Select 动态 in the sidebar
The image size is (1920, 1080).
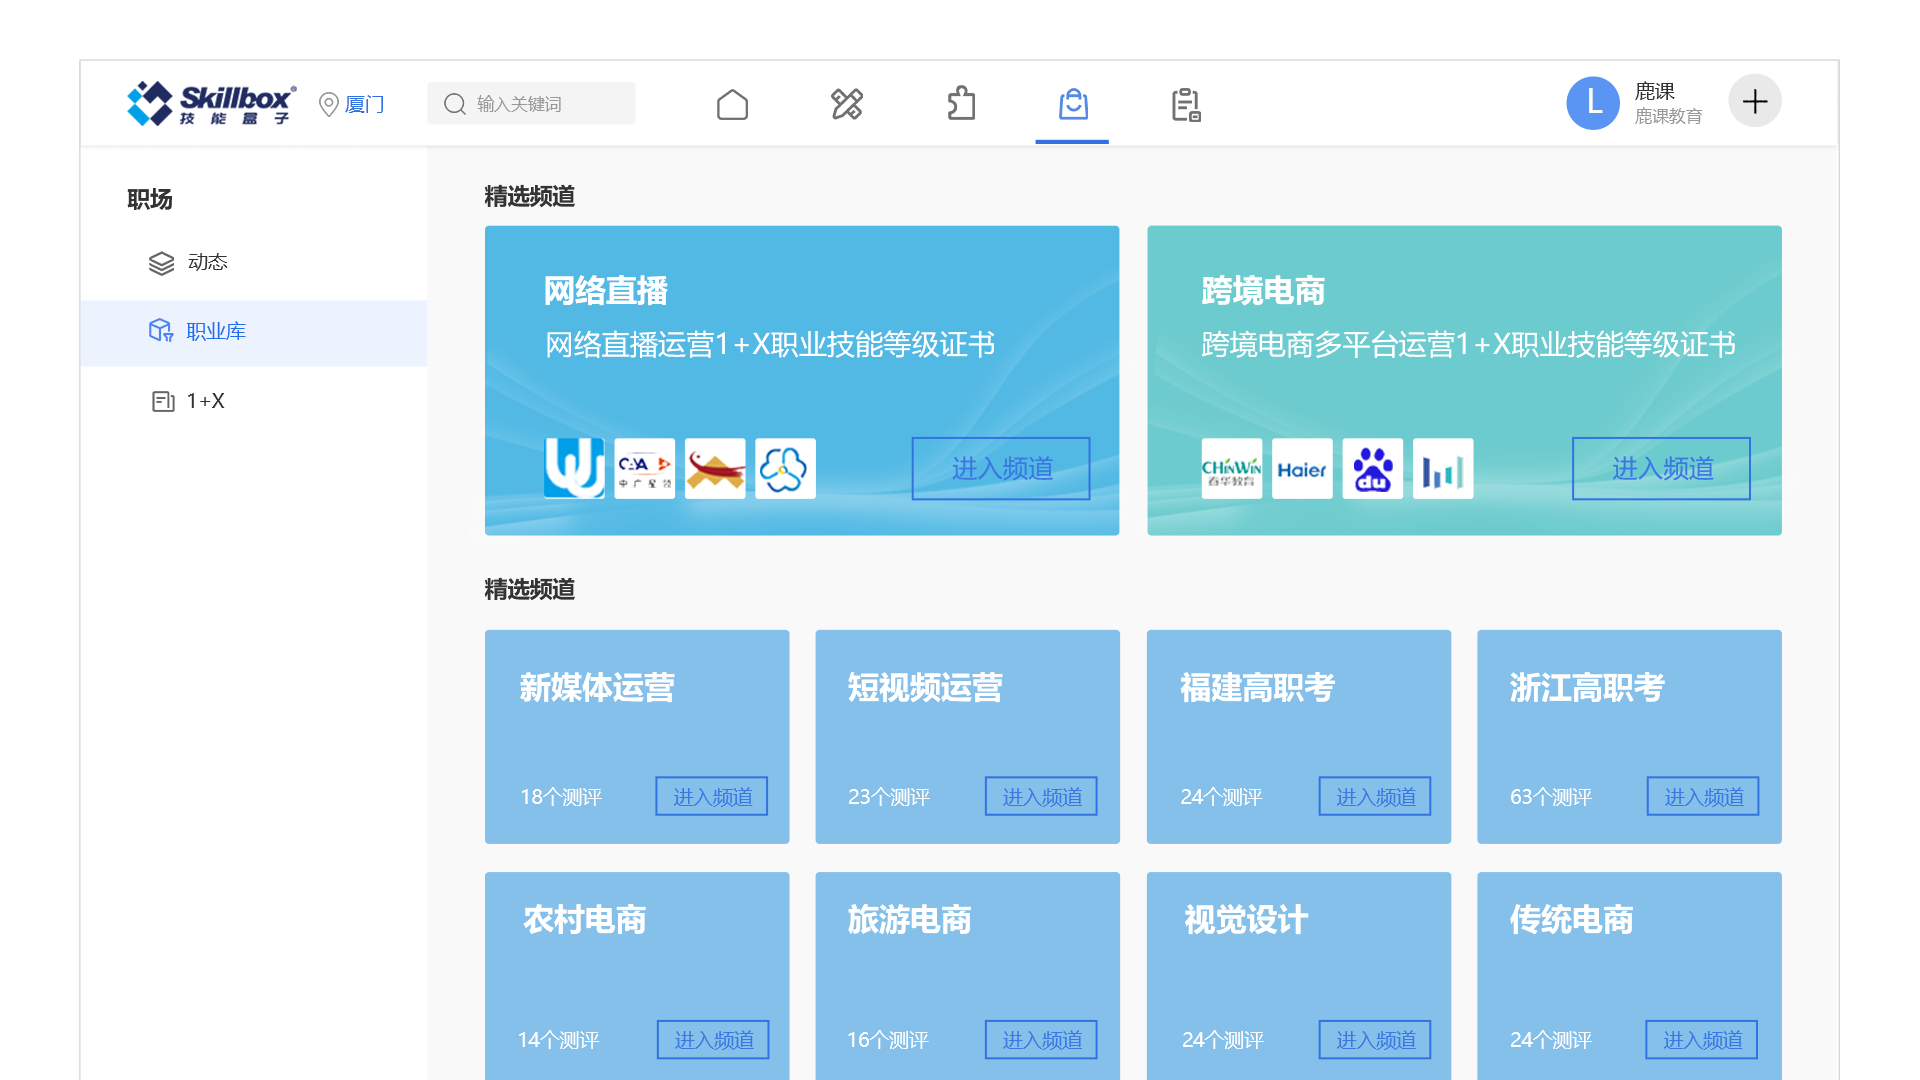[207, 262]
